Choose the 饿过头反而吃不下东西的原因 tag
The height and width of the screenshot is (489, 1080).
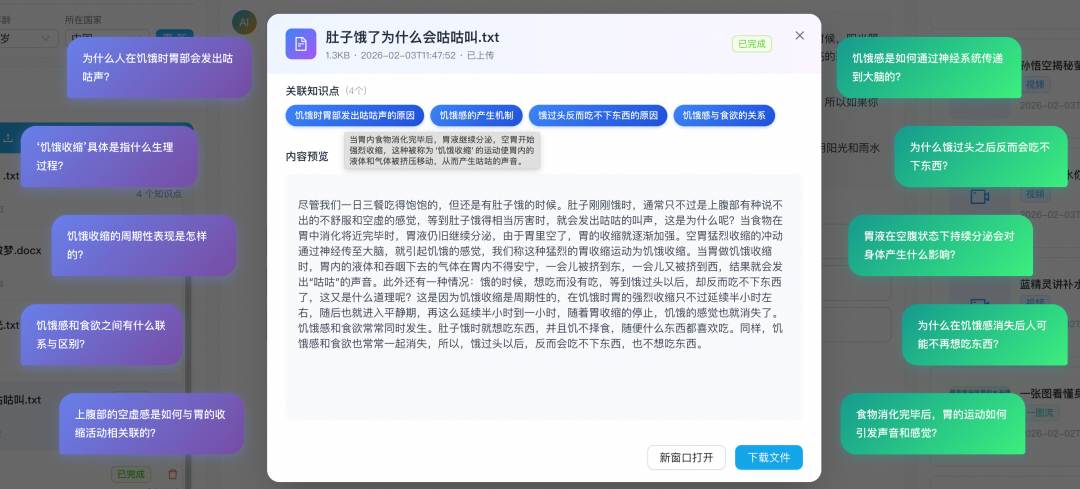[x=597, y=116]
